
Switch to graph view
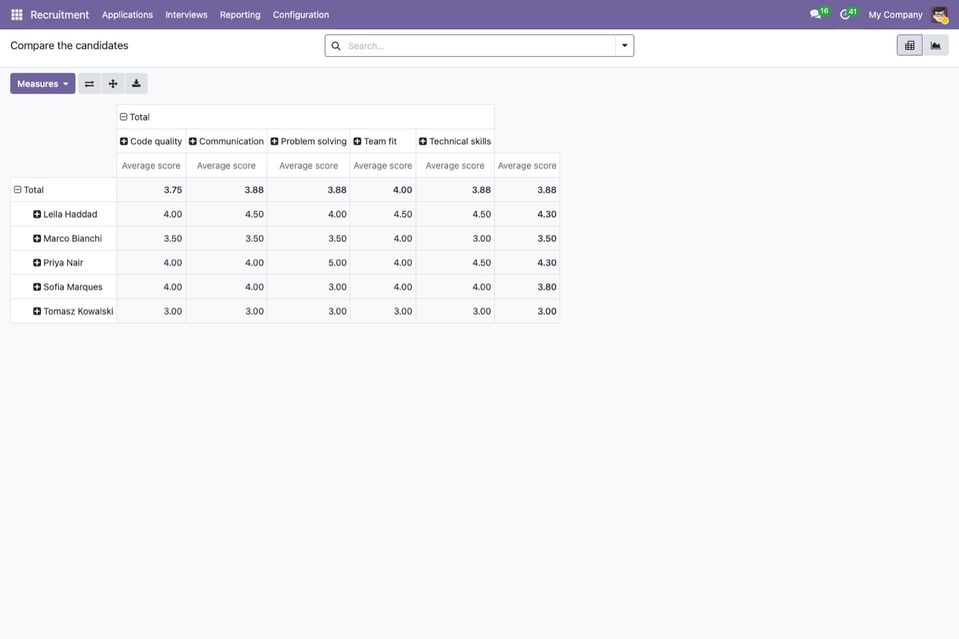pyautogui.click(x=936, y=45)
